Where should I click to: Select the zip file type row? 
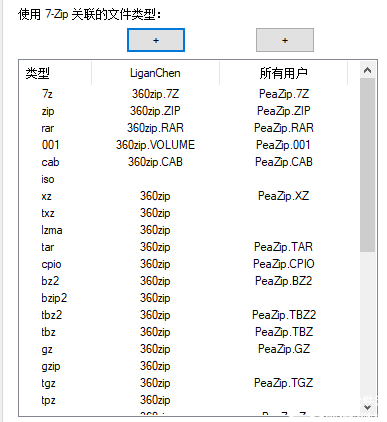189,111
